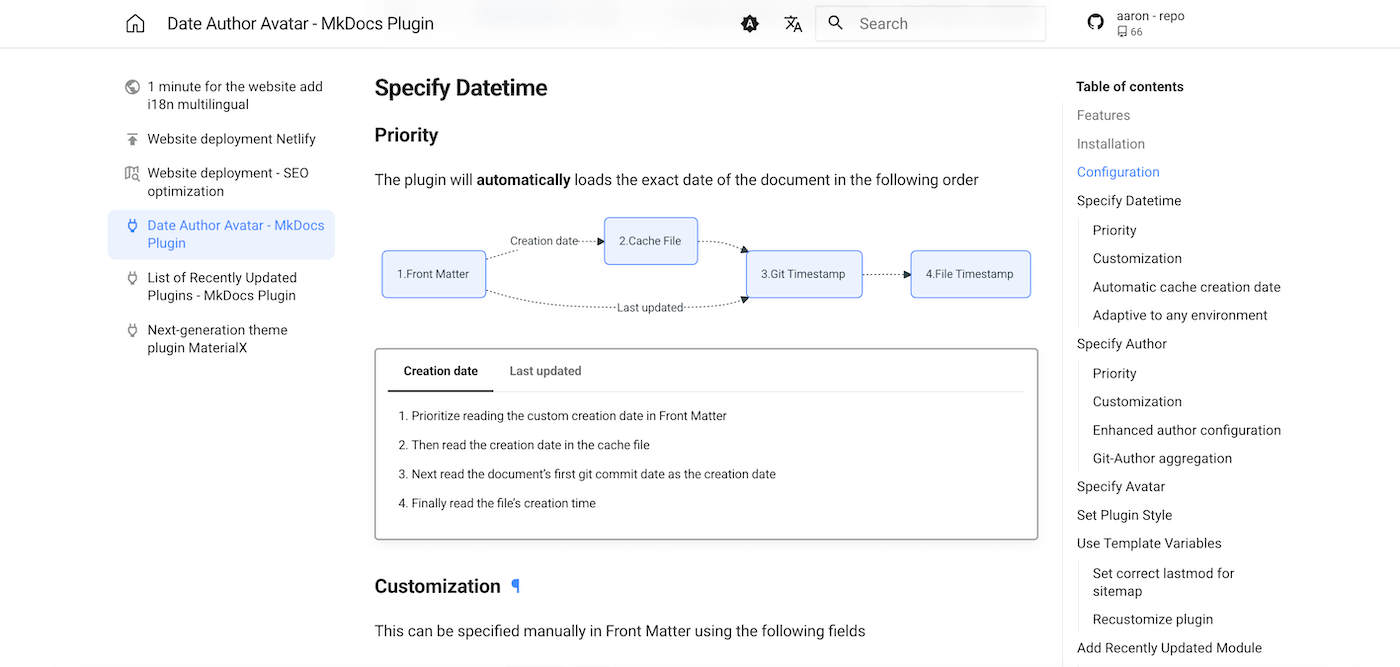Jump to Set correct lastmod for sitemap
1400x667 pixels.
coord(1163,582)
